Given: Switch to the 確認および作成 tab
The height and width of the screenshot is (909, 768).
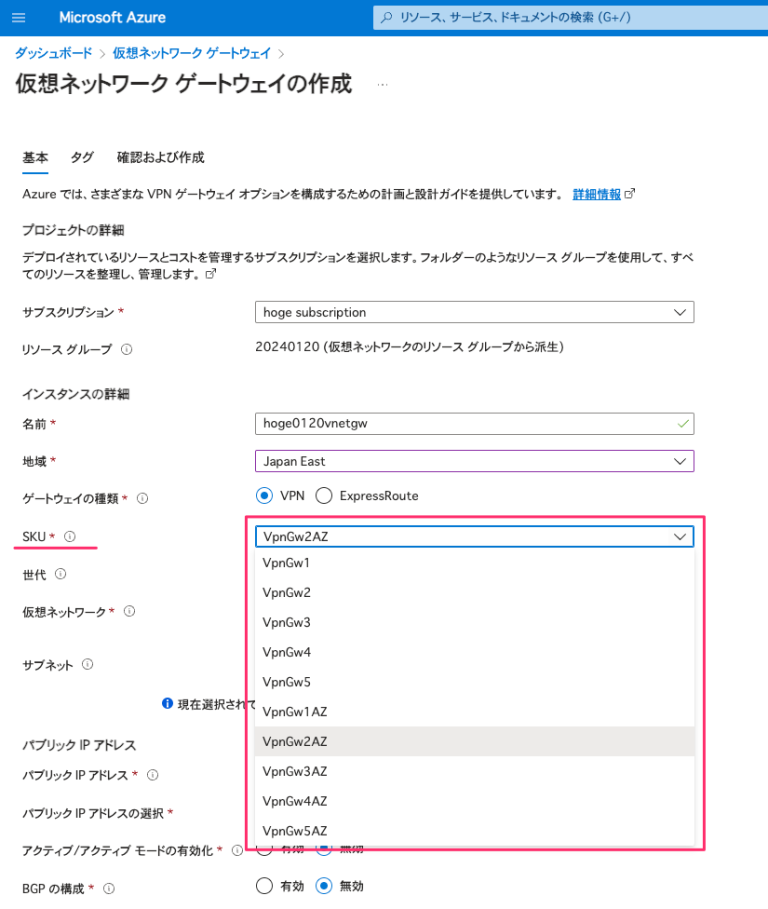Looking at the screenshot, I should point(161,158).
